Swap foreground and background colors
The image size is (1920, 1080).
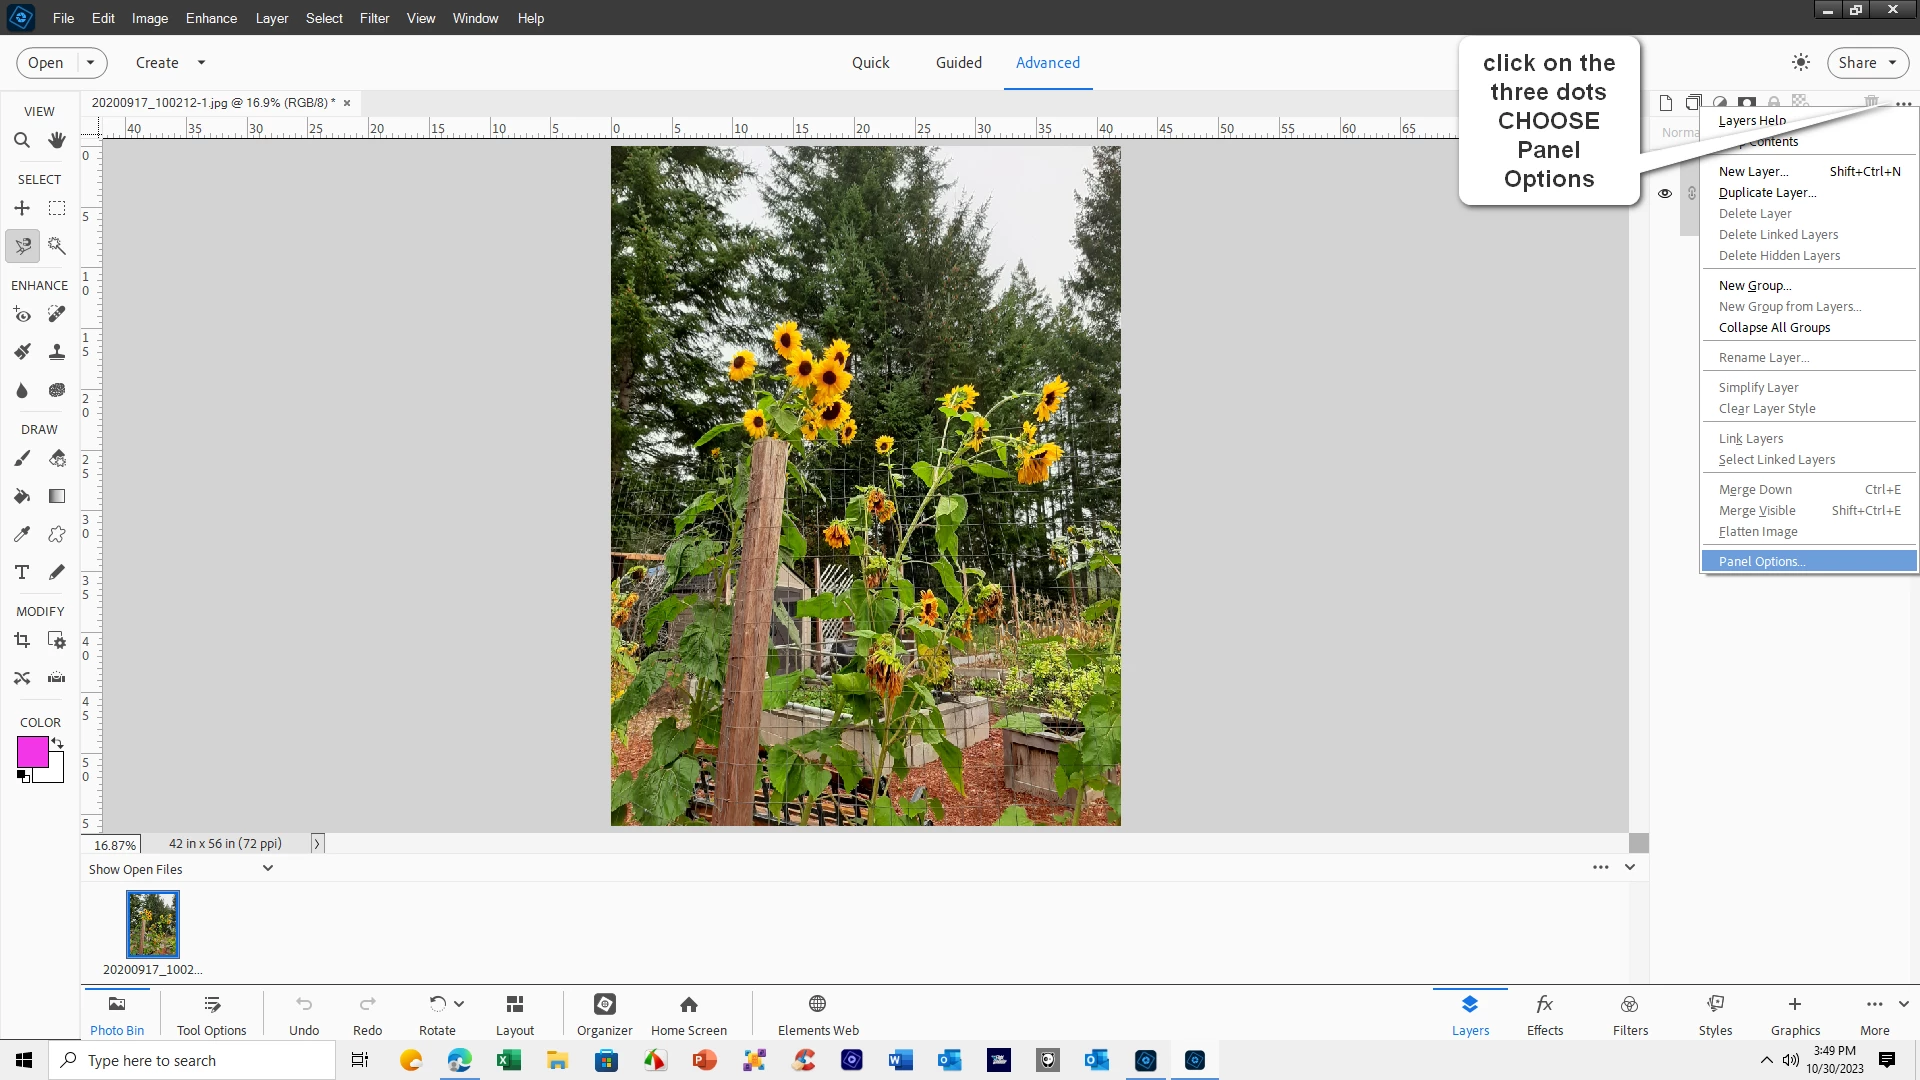click(x=58, y=743)
